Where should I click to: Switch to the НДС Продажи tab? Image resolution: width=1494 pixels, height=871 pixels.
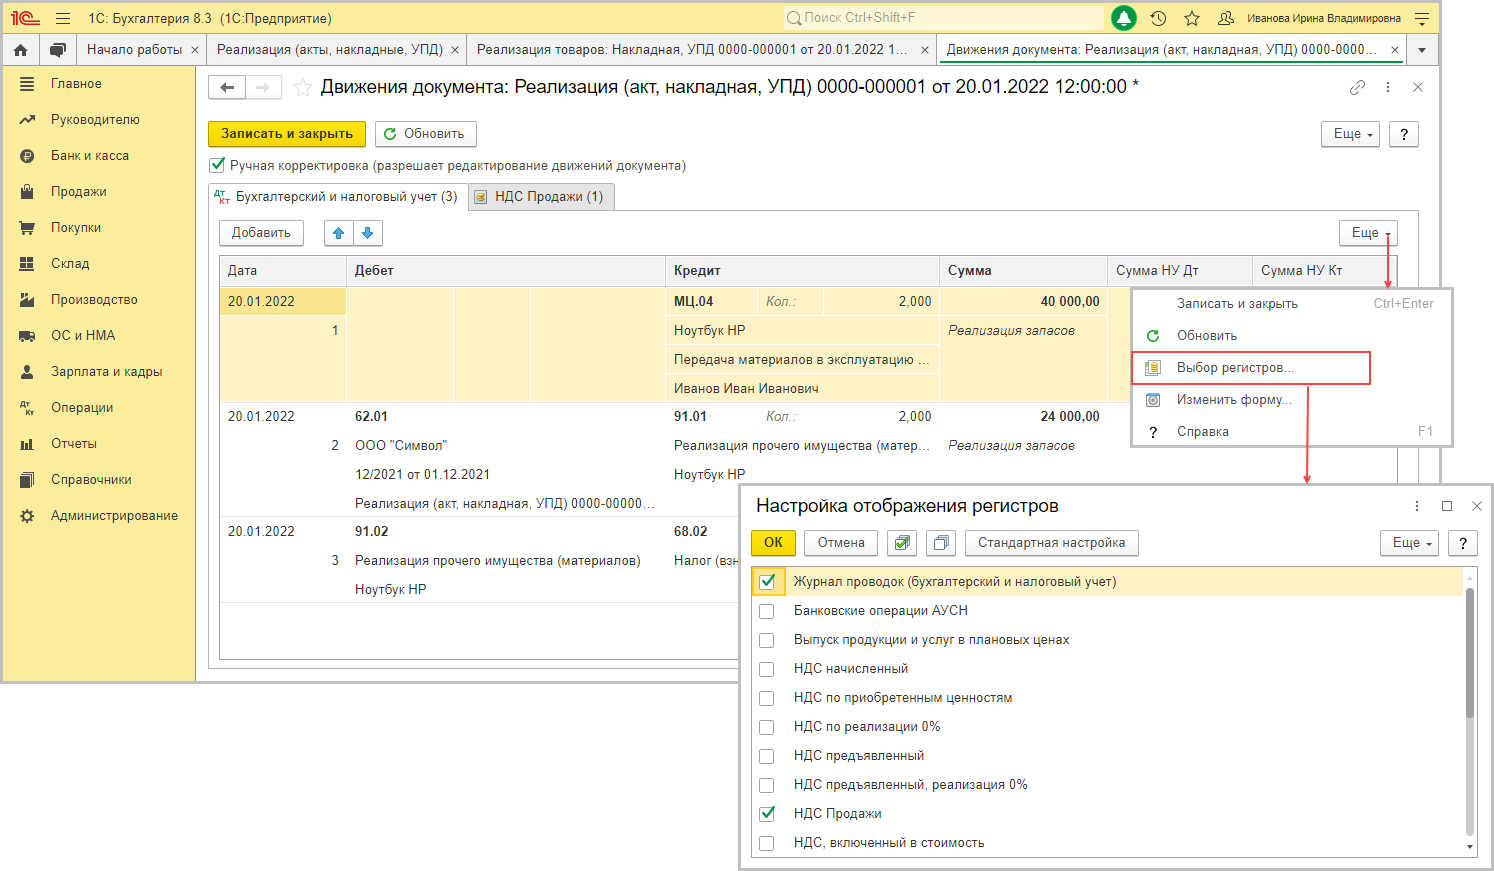point(541,197)
